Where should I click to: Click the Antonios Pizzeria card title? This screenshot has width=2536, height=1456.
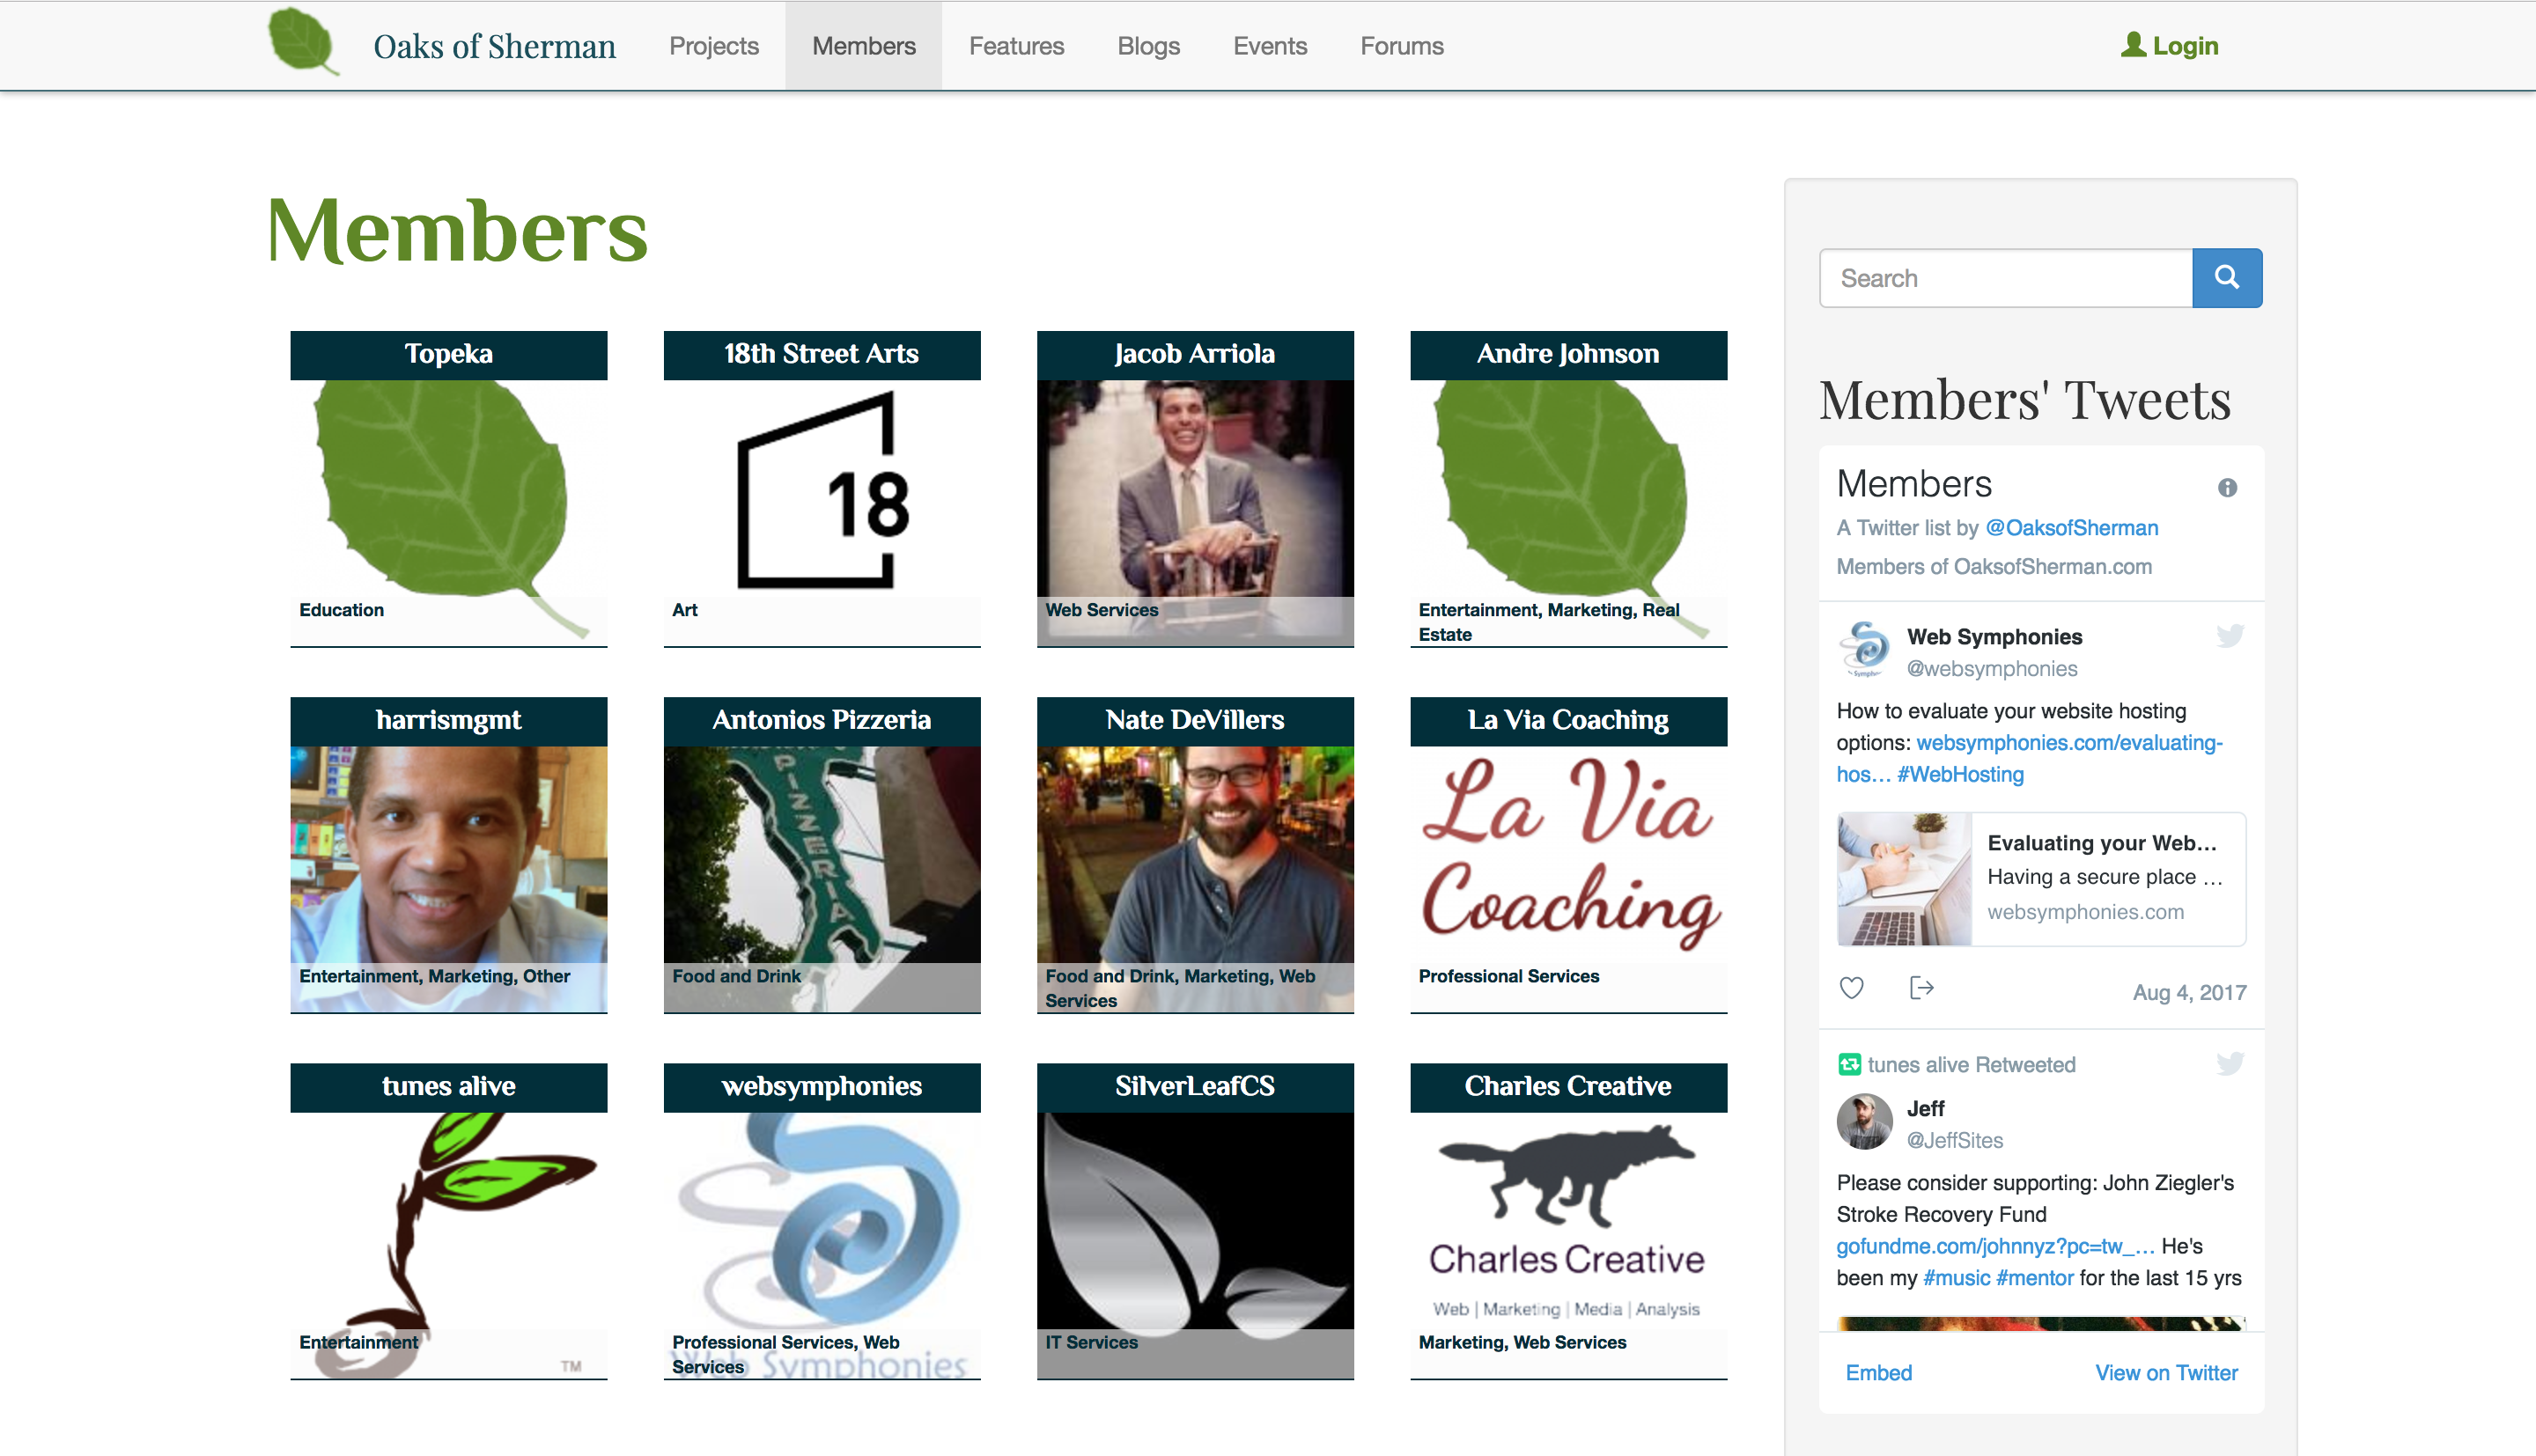[822, 720]
